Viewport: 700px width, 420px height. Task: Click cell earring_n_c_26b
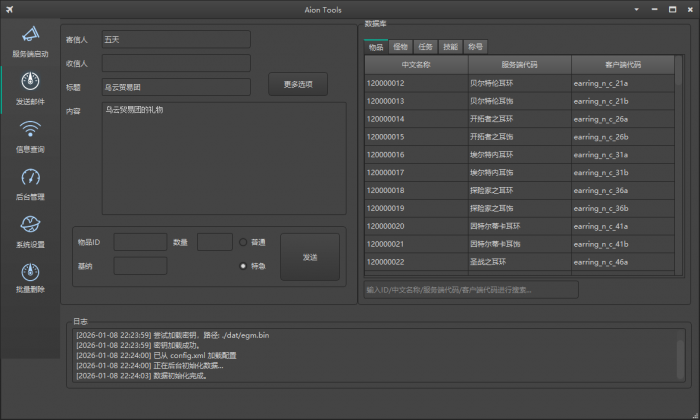(623, 137)
